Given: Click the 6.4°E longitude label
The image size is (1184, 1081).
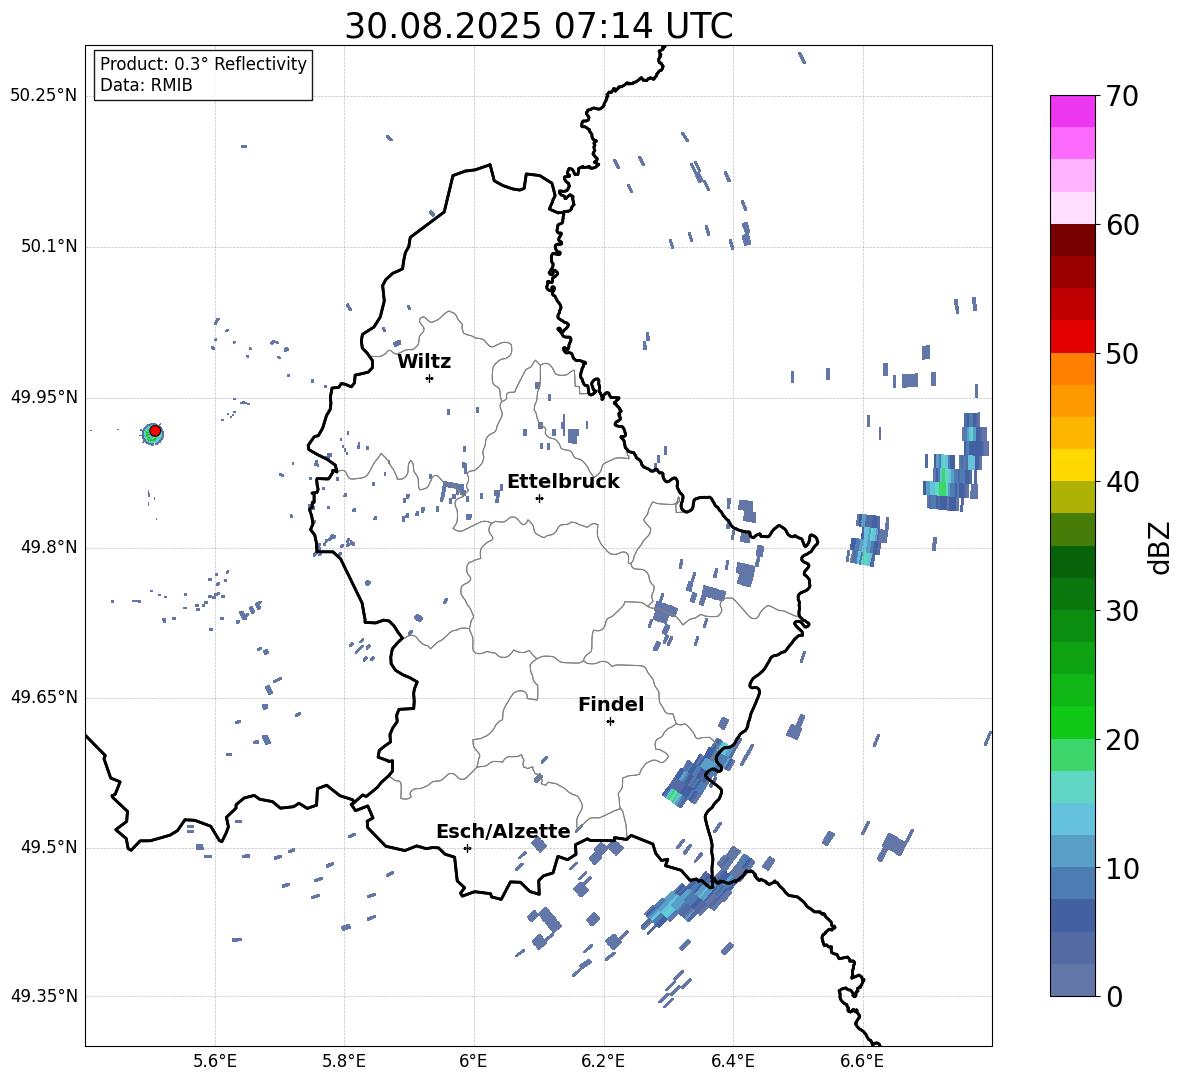Looking at the screenshot, I should coord(732,1061).
